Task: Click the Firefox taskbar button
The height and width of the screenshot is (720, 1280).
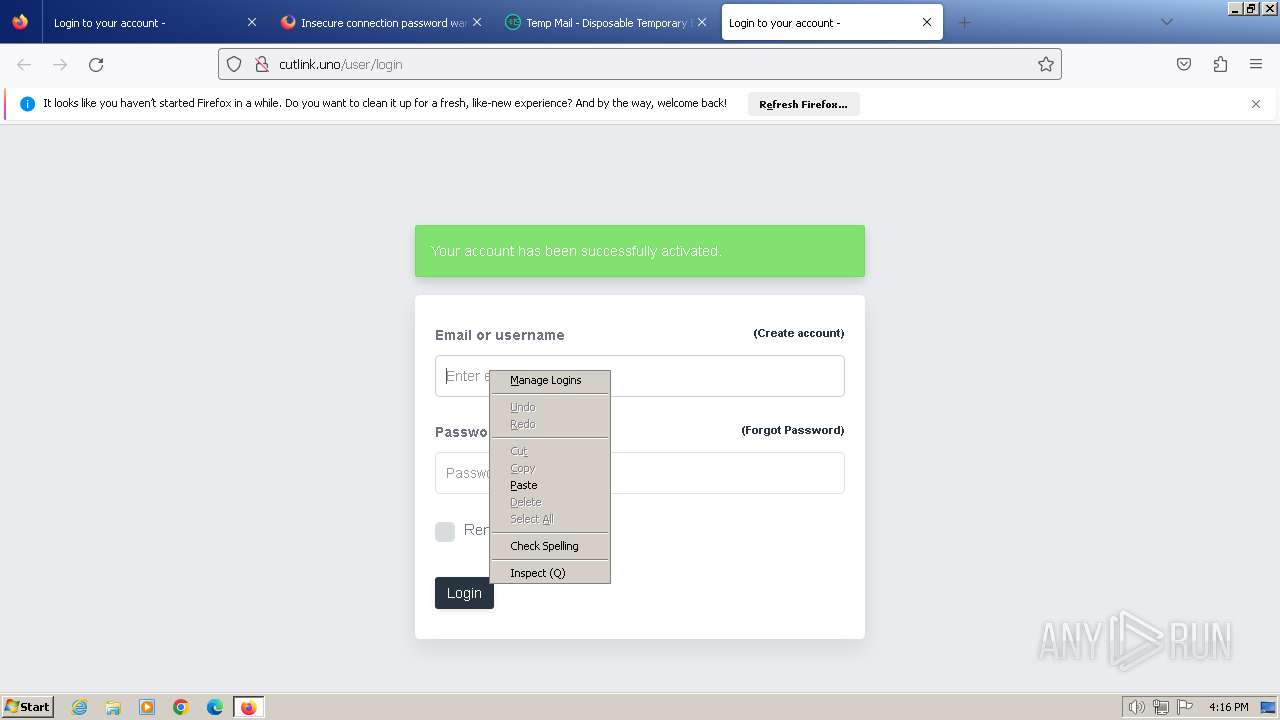Action: coord(248,707)
